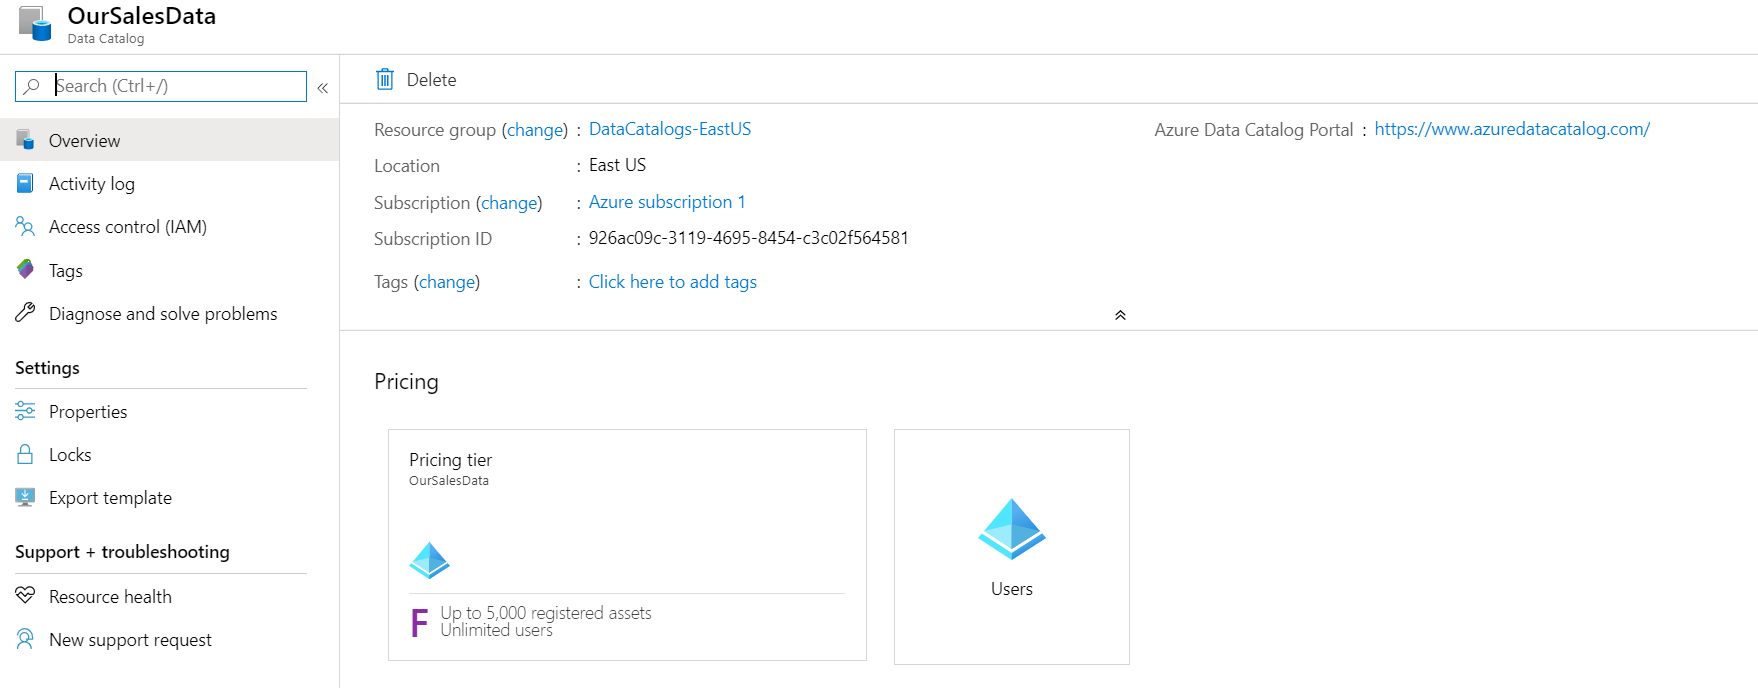
Task: Click the Overview sidebar icon
Action: [x=25, y=140]
